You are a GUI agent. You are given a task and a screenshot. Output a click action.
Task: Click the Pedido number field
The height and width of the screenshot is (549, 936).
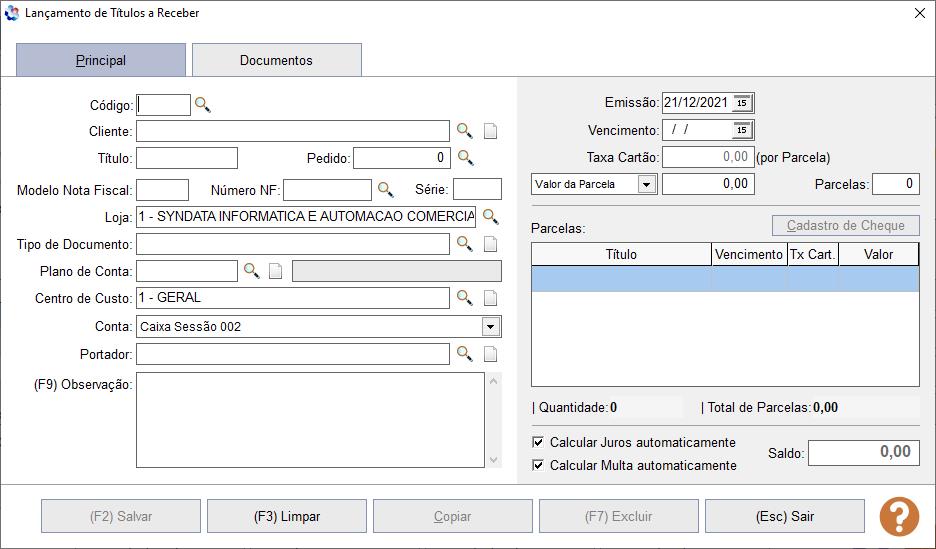402,158
